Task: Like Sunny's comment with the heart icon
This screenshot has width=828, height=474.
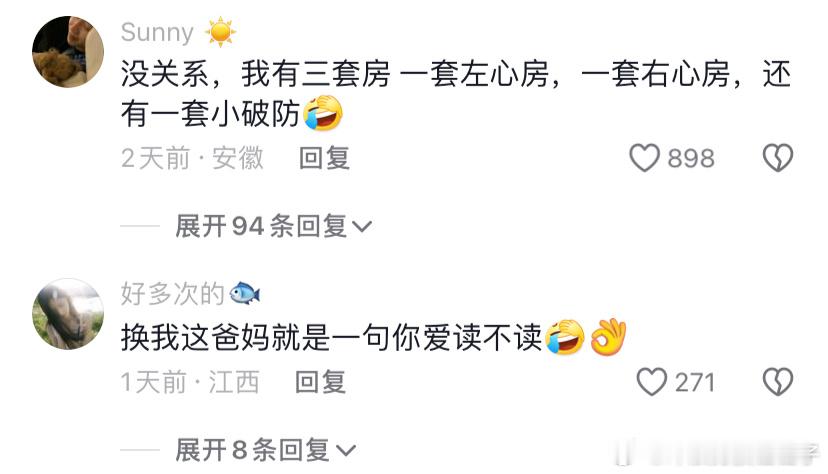Action: (644, 158)
